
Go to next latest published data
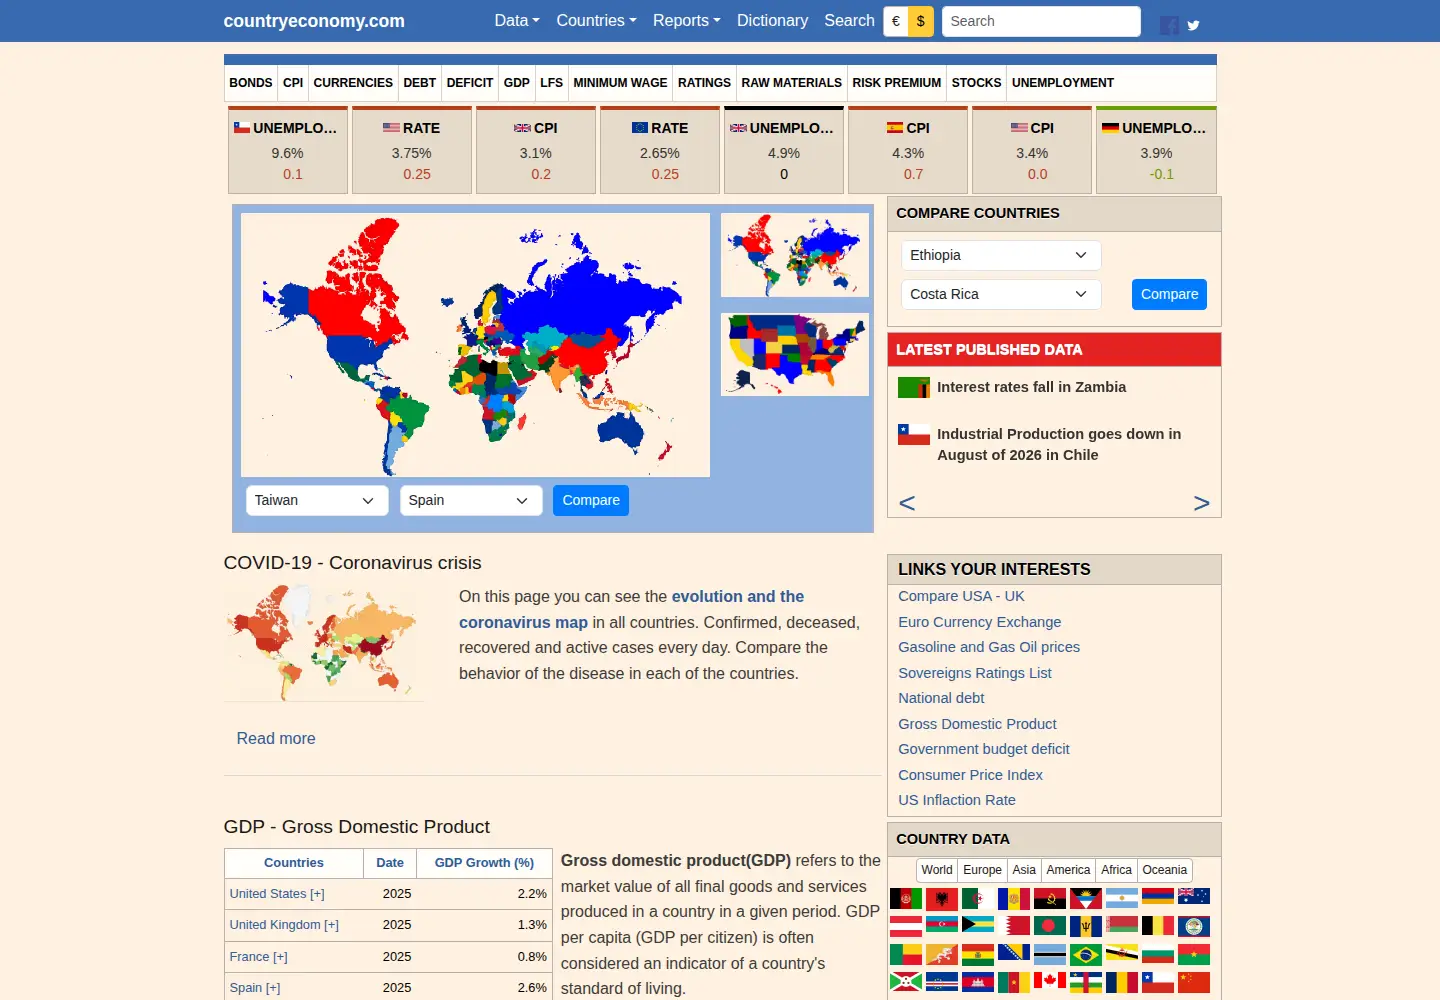click(x=1201, y=503)
